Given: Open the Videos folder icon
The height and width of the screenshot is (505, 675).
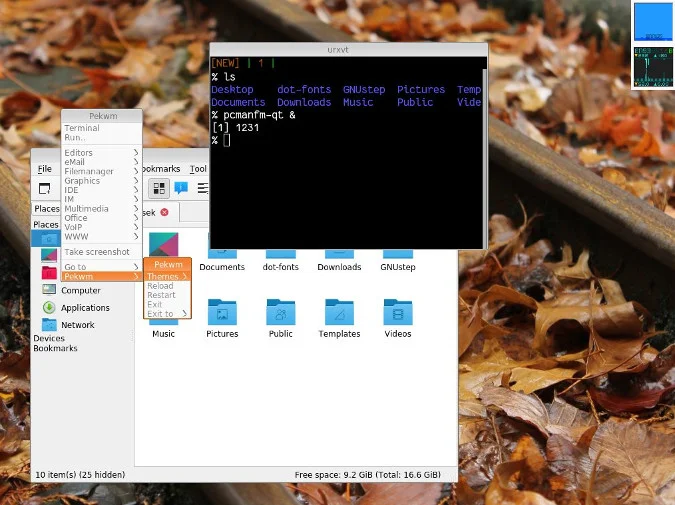Looking at the screenshot, I should (x=397, y=313).
